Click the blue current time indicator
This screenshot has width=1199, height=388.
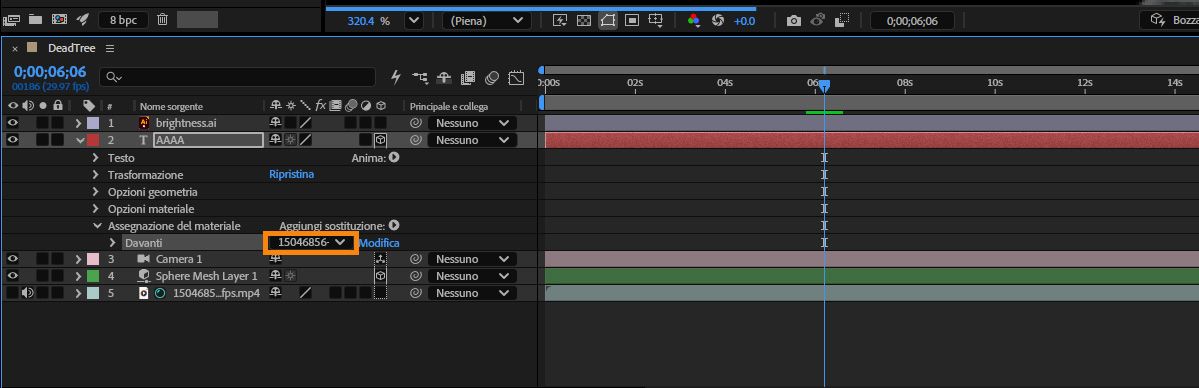tap(824, 86)
